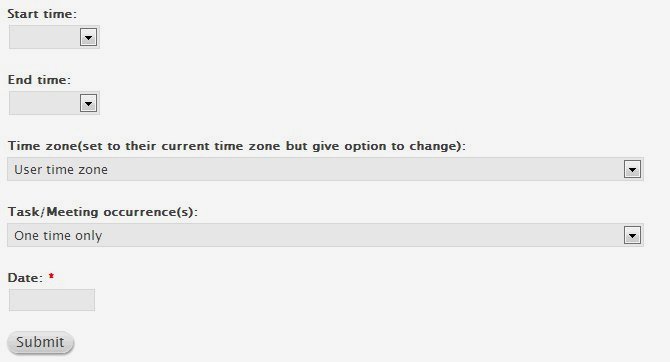Click the End time dropdown arrow
Image resolution: width=670 pixels, height=362 pixels.
pyautogui.click(x=88, y=103)
